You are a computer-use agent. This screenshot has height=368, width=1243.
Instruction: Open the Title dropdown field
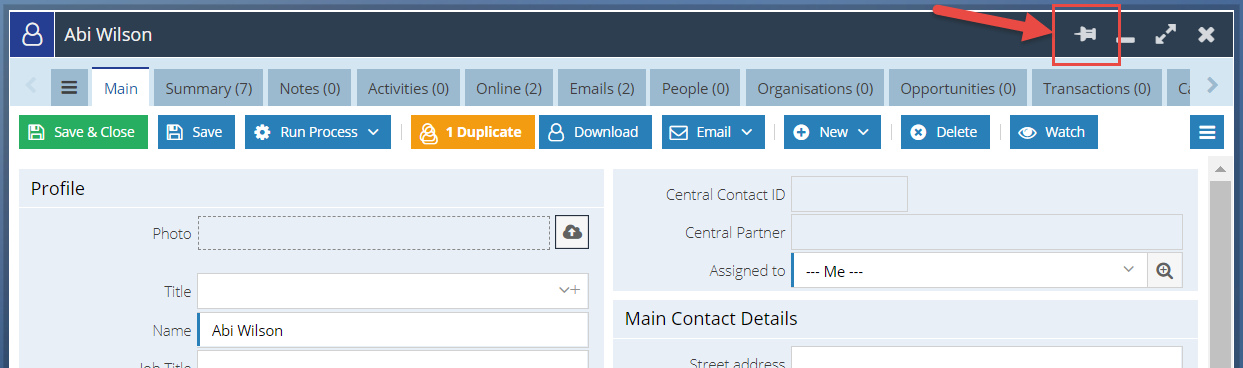[x=393, y=291]
